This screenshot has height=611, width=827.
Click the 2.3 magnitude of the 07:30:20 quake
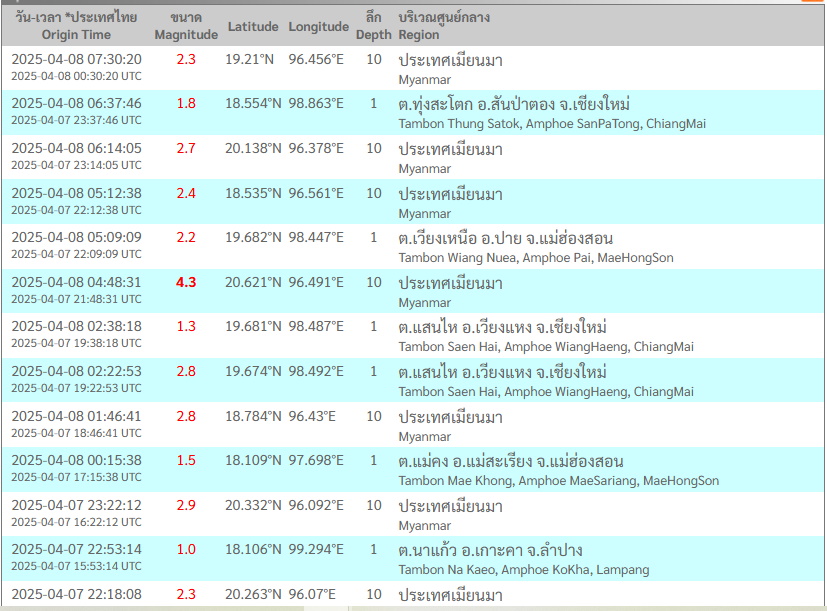coord(186,59)
